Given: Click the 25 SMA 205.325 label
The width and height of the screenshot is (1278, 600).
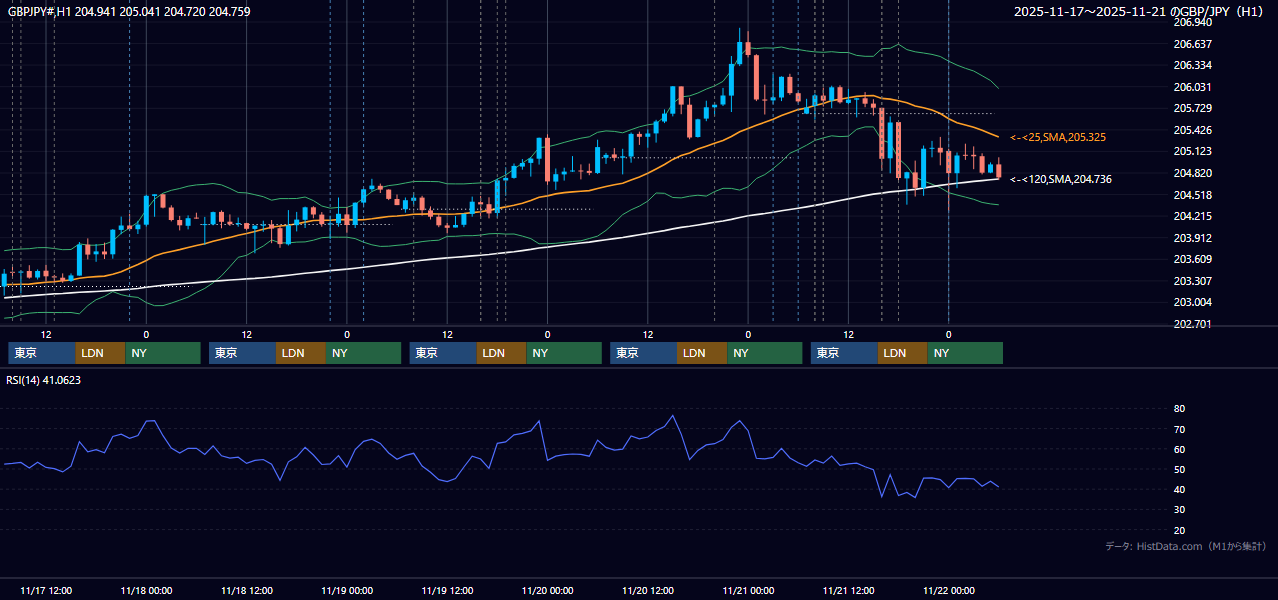Looking at the screenshot, I should pos(1058,137).
